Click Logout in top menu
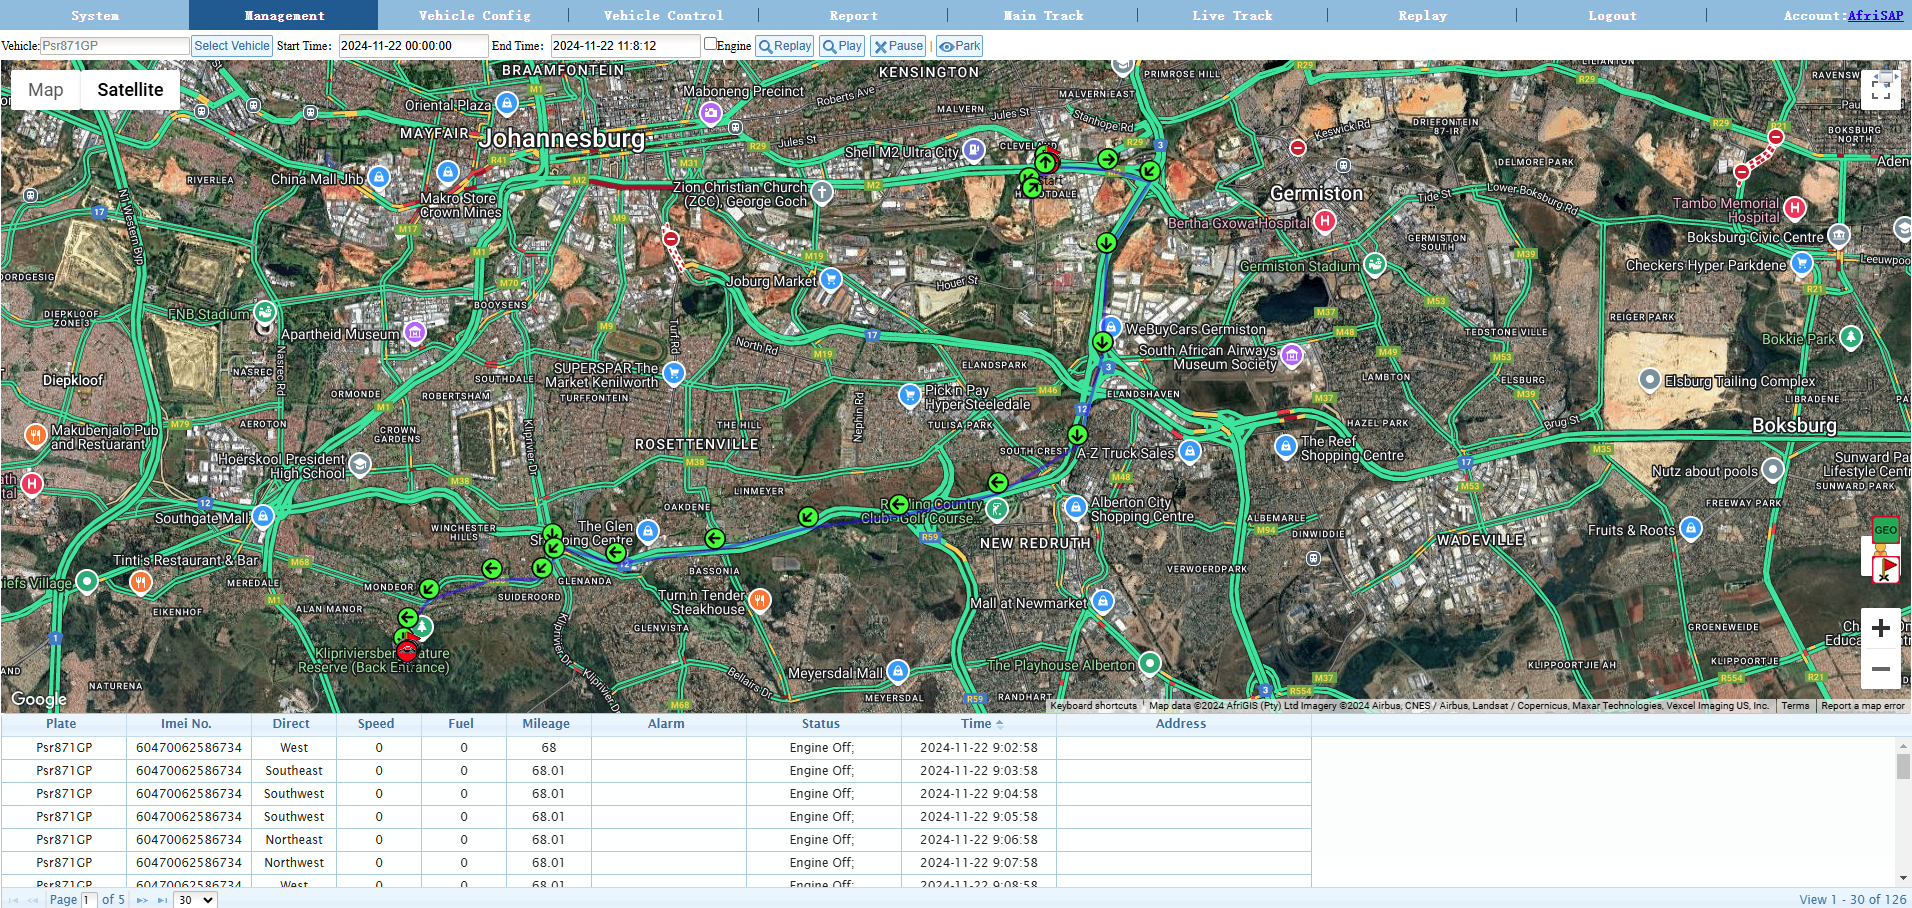This screenshot has width=1912, height=908. tap(1612, 15)
